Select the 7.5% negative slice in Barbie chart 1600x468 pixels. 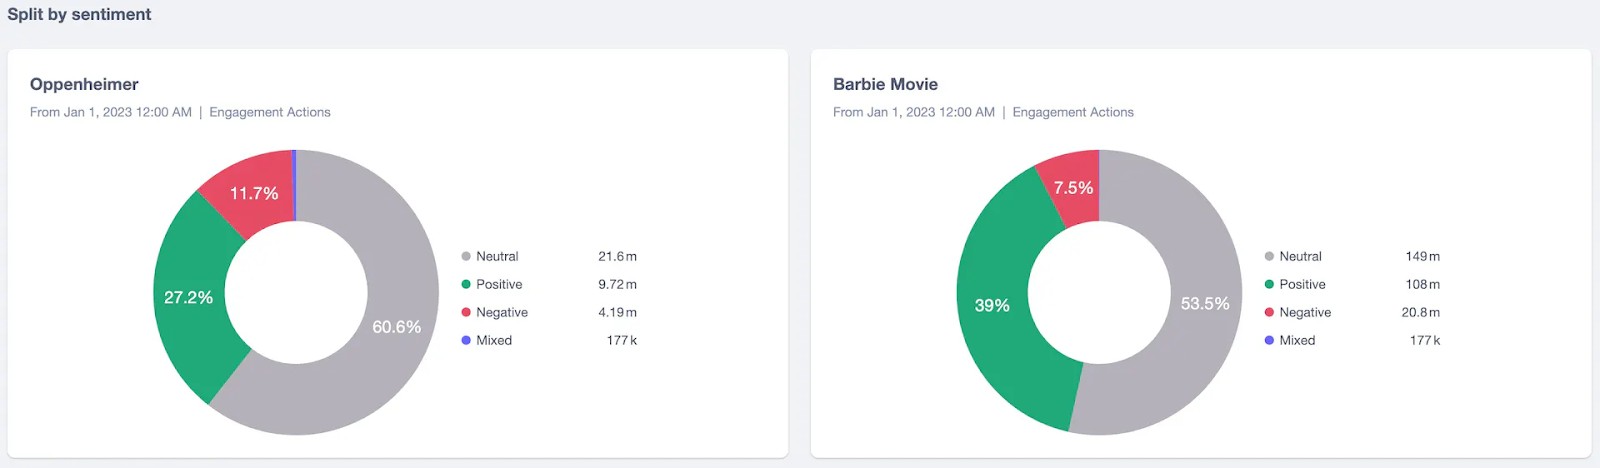(x=1073, y=188)
